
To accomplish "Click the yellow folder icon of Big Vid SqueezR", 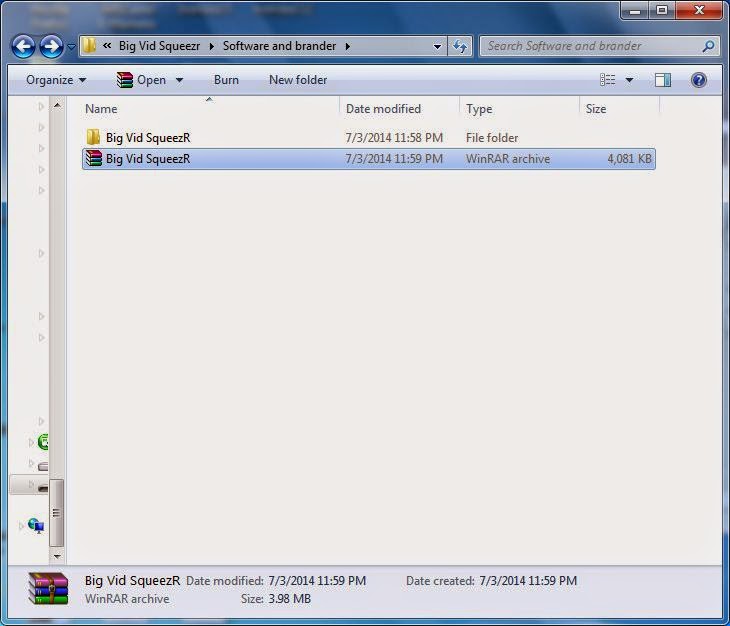I will [x=93, y=137].
